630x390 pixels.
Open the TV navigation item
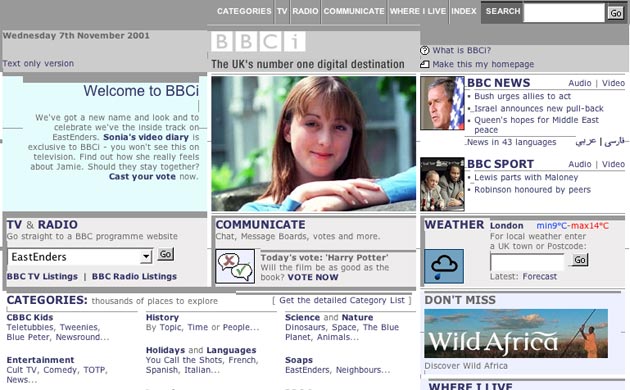[x=282, y=11]
